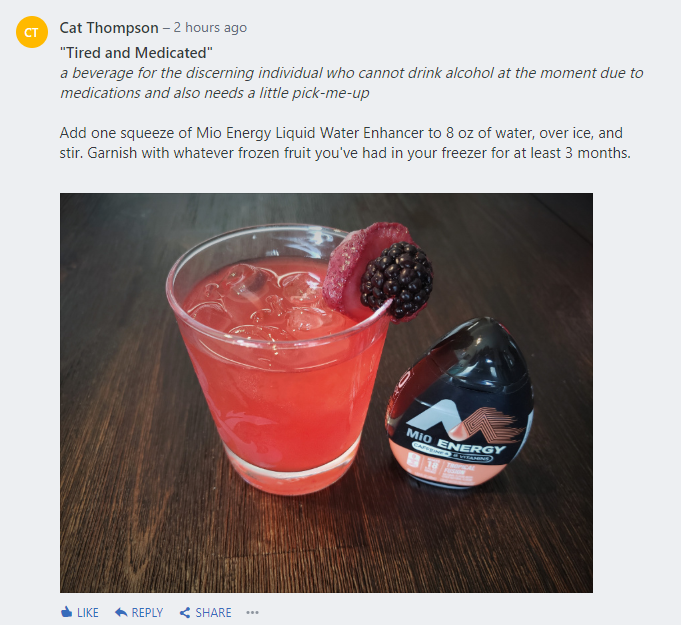Open the attached drink photo
Viewport: 681px width, 625px height.
pos(326,393)
